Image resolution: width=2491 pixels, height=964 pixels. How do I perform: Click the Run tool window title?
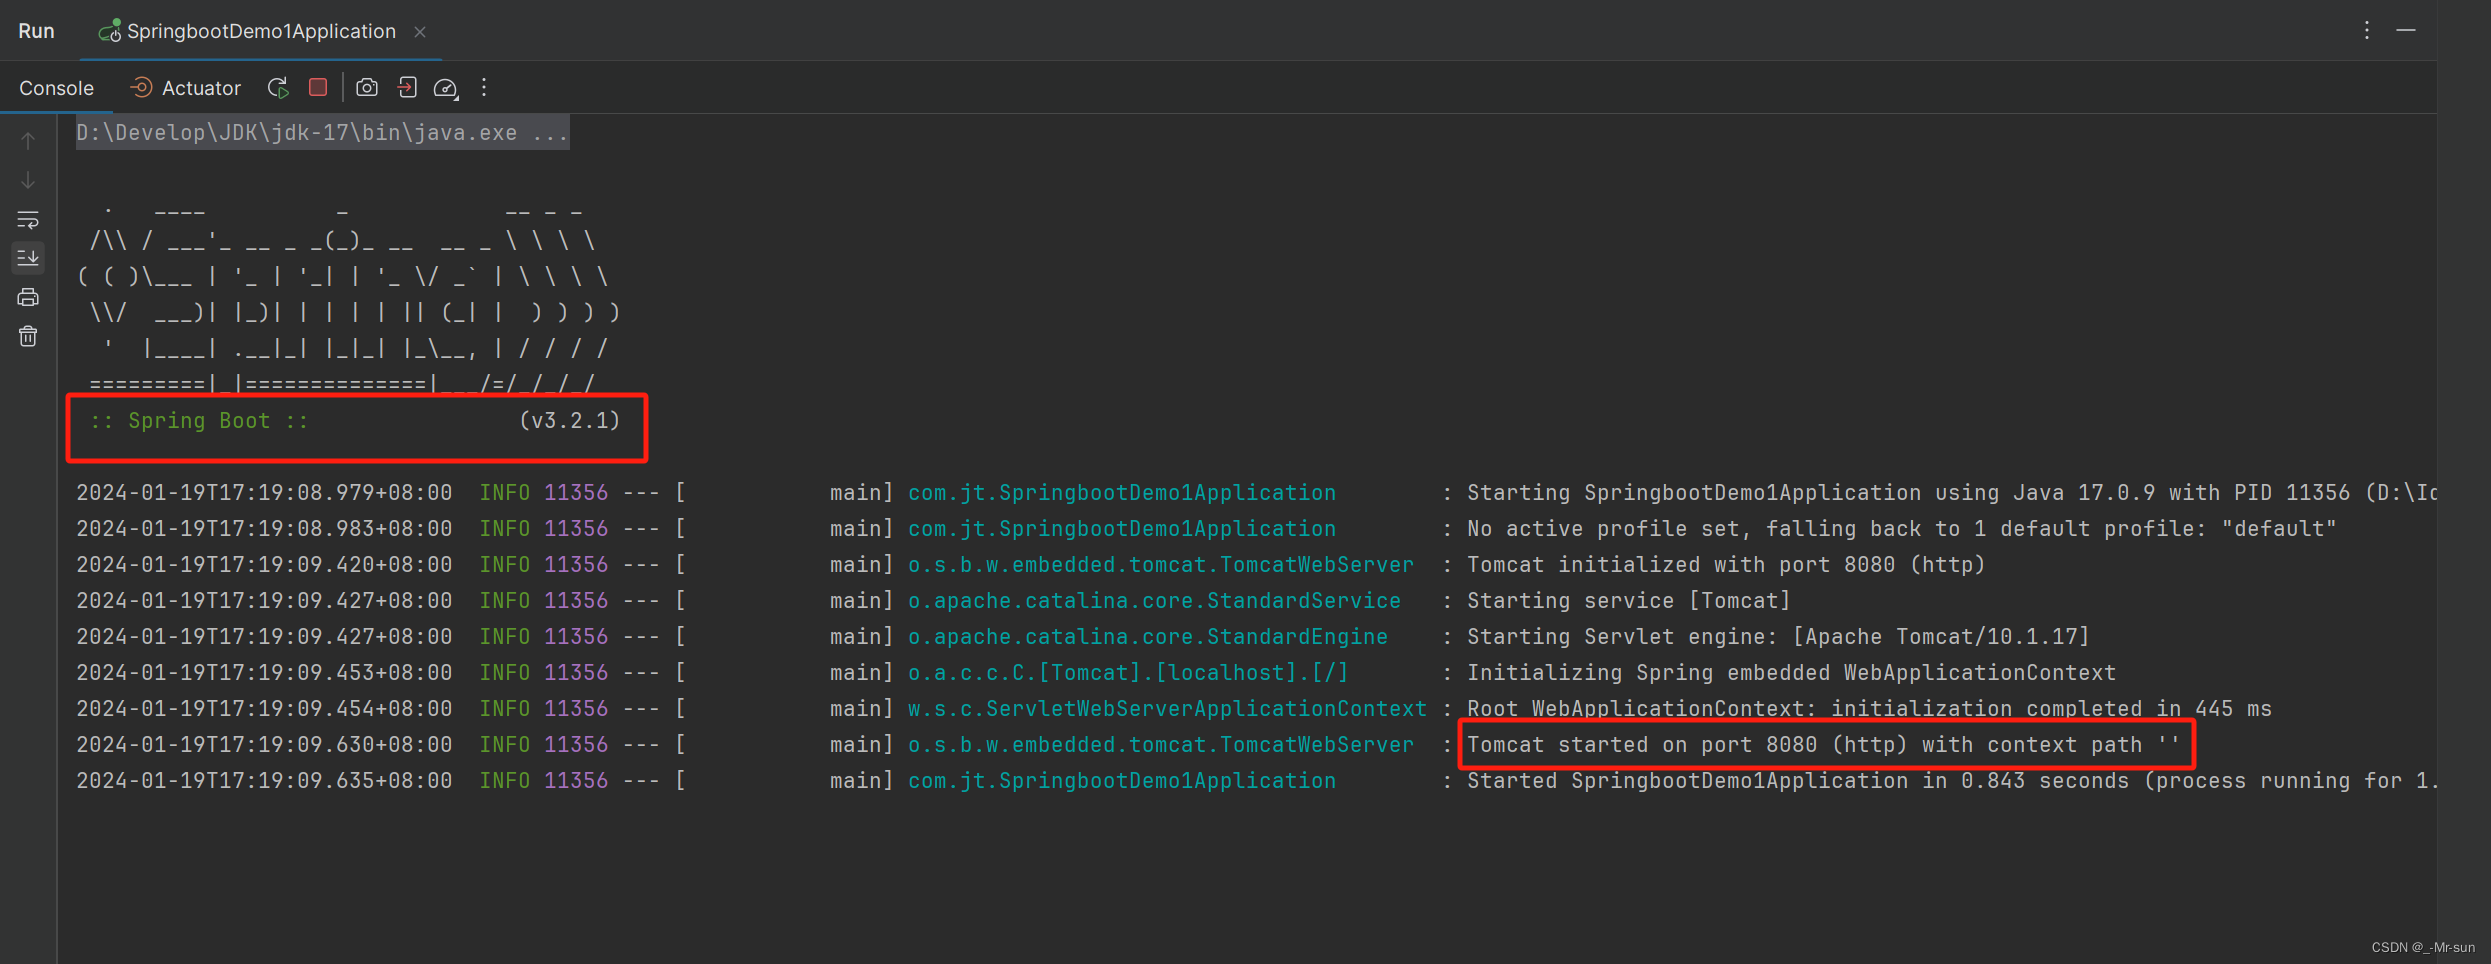[36, 31]
